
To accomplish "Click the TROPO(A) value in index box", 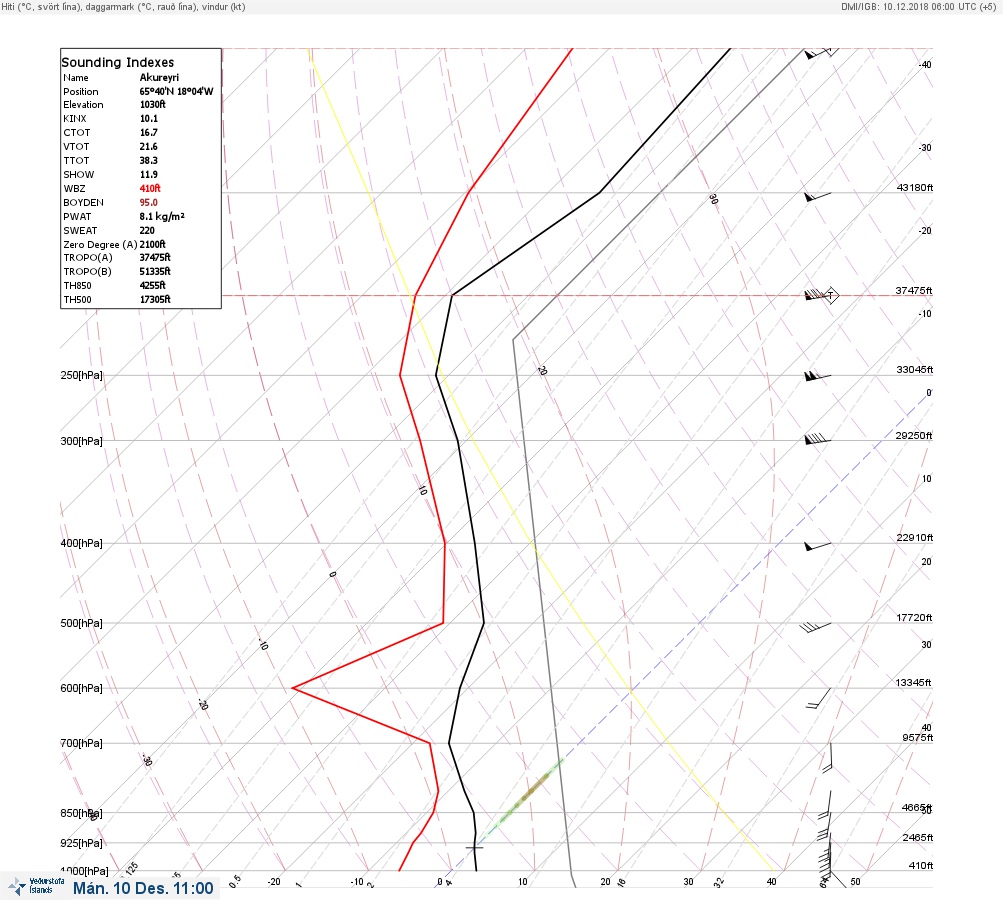I will (x=155, y=257).
